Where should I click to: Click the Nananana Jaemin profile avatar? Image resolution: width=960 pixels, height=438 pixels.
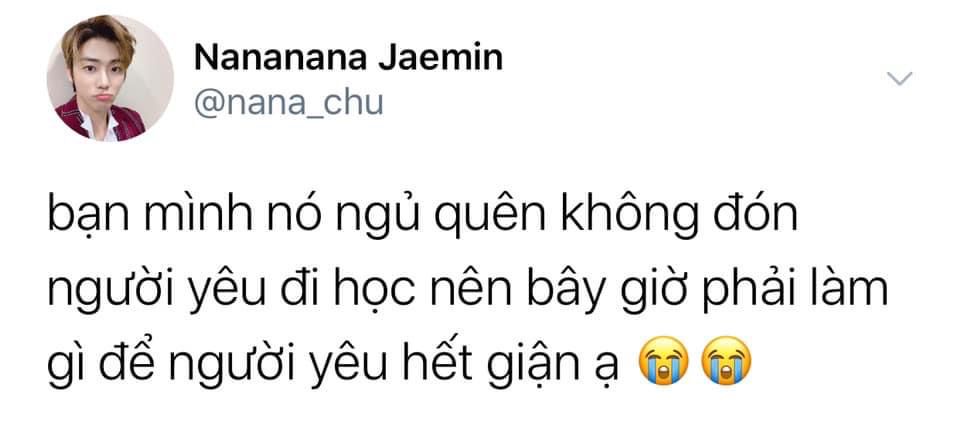point(110,78)
